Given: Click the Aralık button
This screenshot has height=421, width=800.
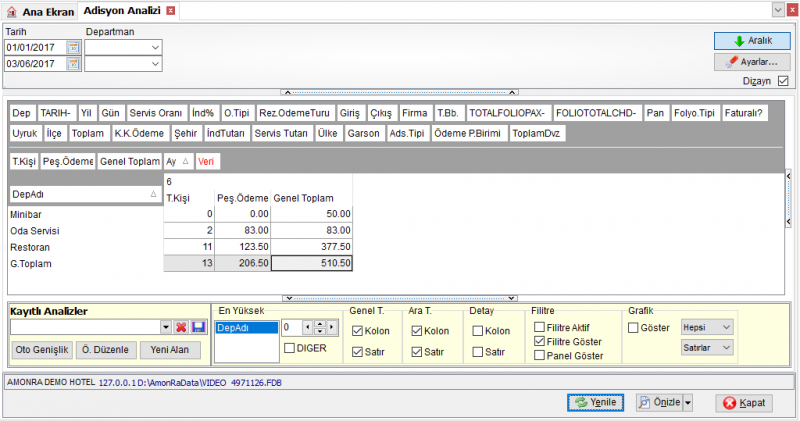Looking at the screenshot, I should [752, 41].
